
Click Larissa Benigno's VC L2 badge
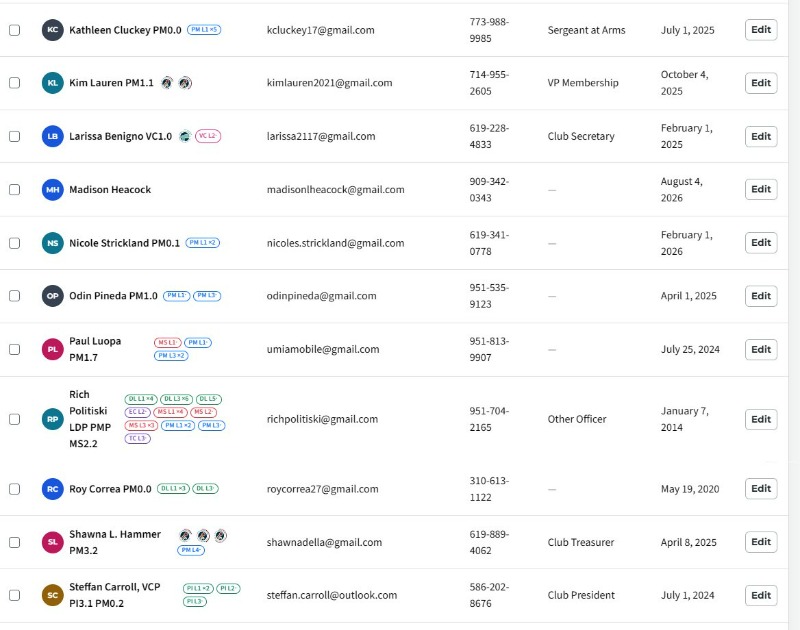(x=208, y=136)
